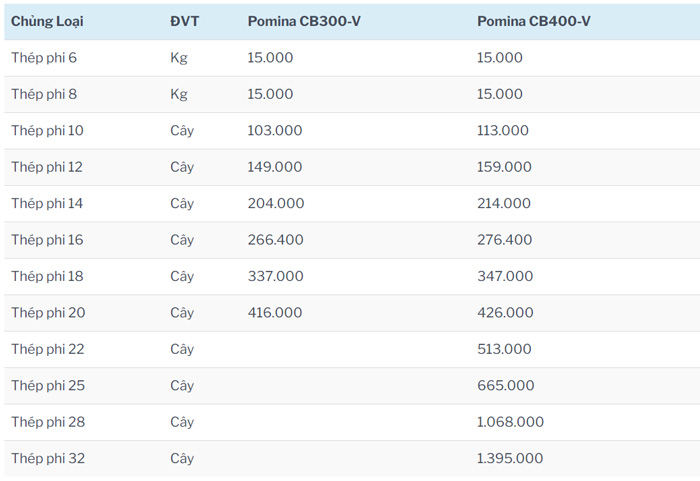Screen dimensions: 700x481
Task: Click price 665.000 for phi 25
Action: [505, 386]
